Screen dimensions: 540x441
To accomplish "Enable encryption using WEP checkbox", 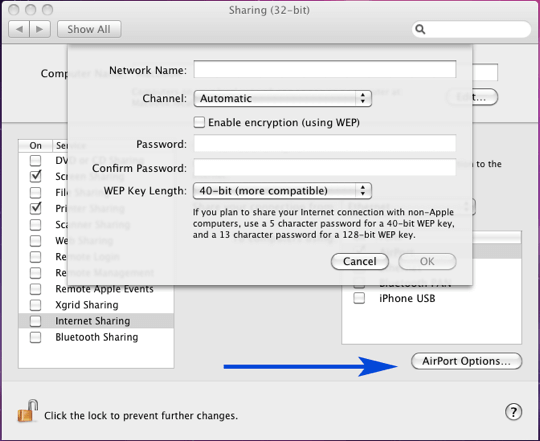I will pos(199,122).
